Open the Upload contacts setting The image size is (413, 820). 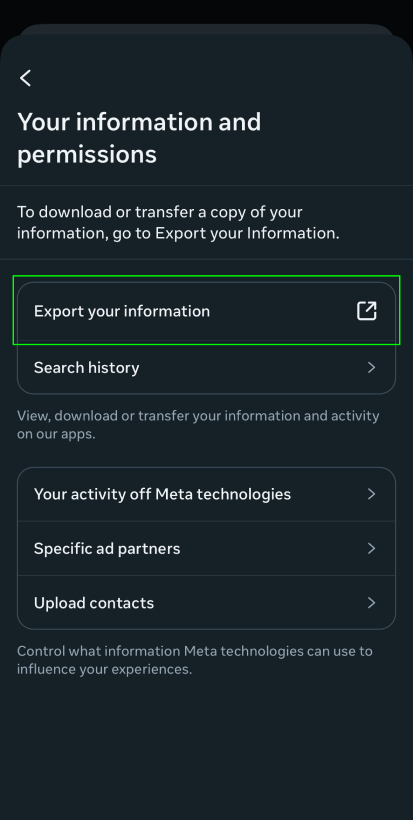coord(206,603)
